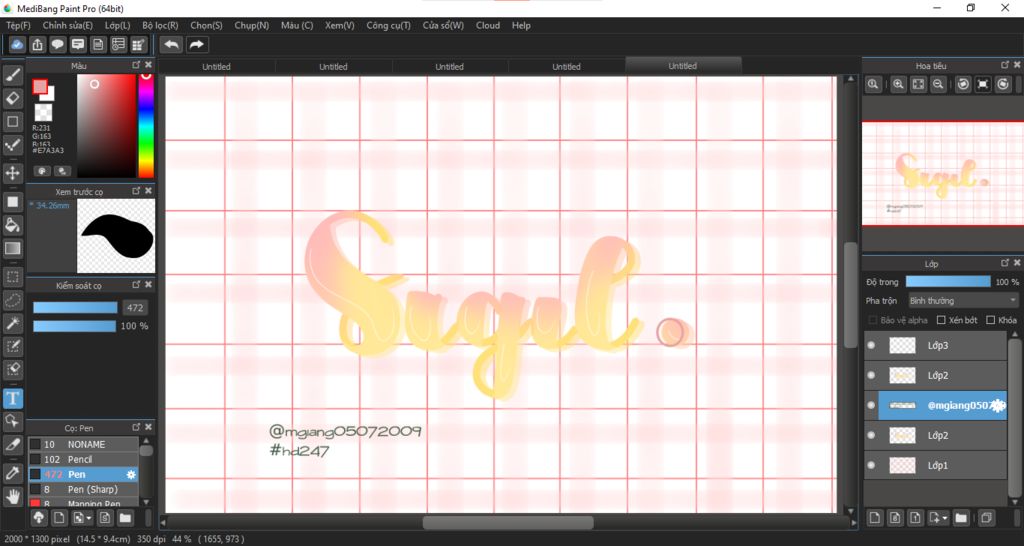Click the rainbow hue bar

146,125
